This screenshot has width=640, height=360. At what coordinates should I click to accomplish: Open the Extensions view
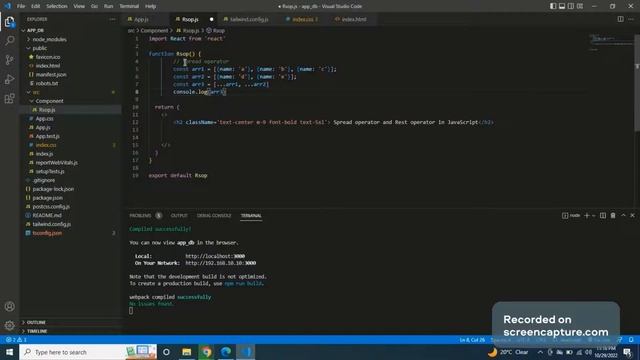(9, 98)
